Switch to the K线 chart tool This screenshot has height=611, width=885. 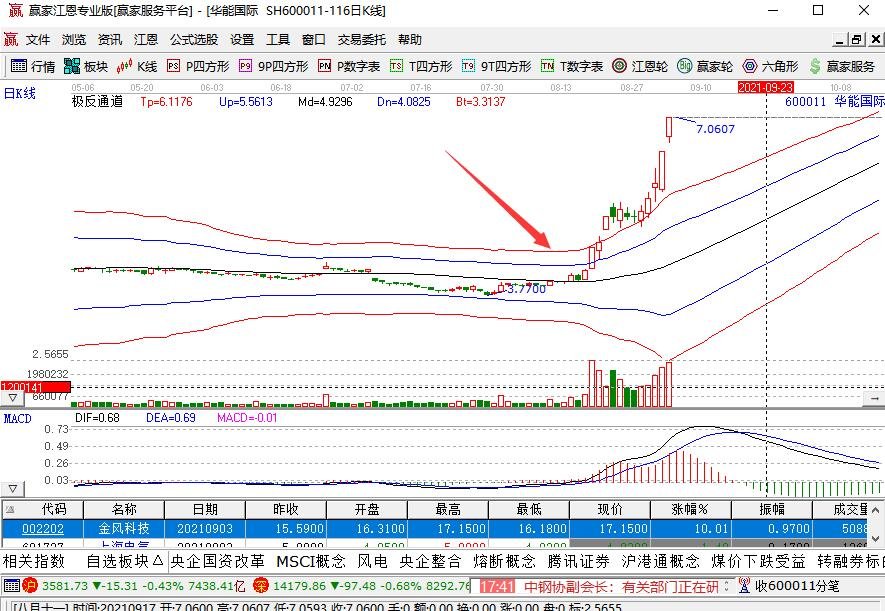[x=137, y=67]
